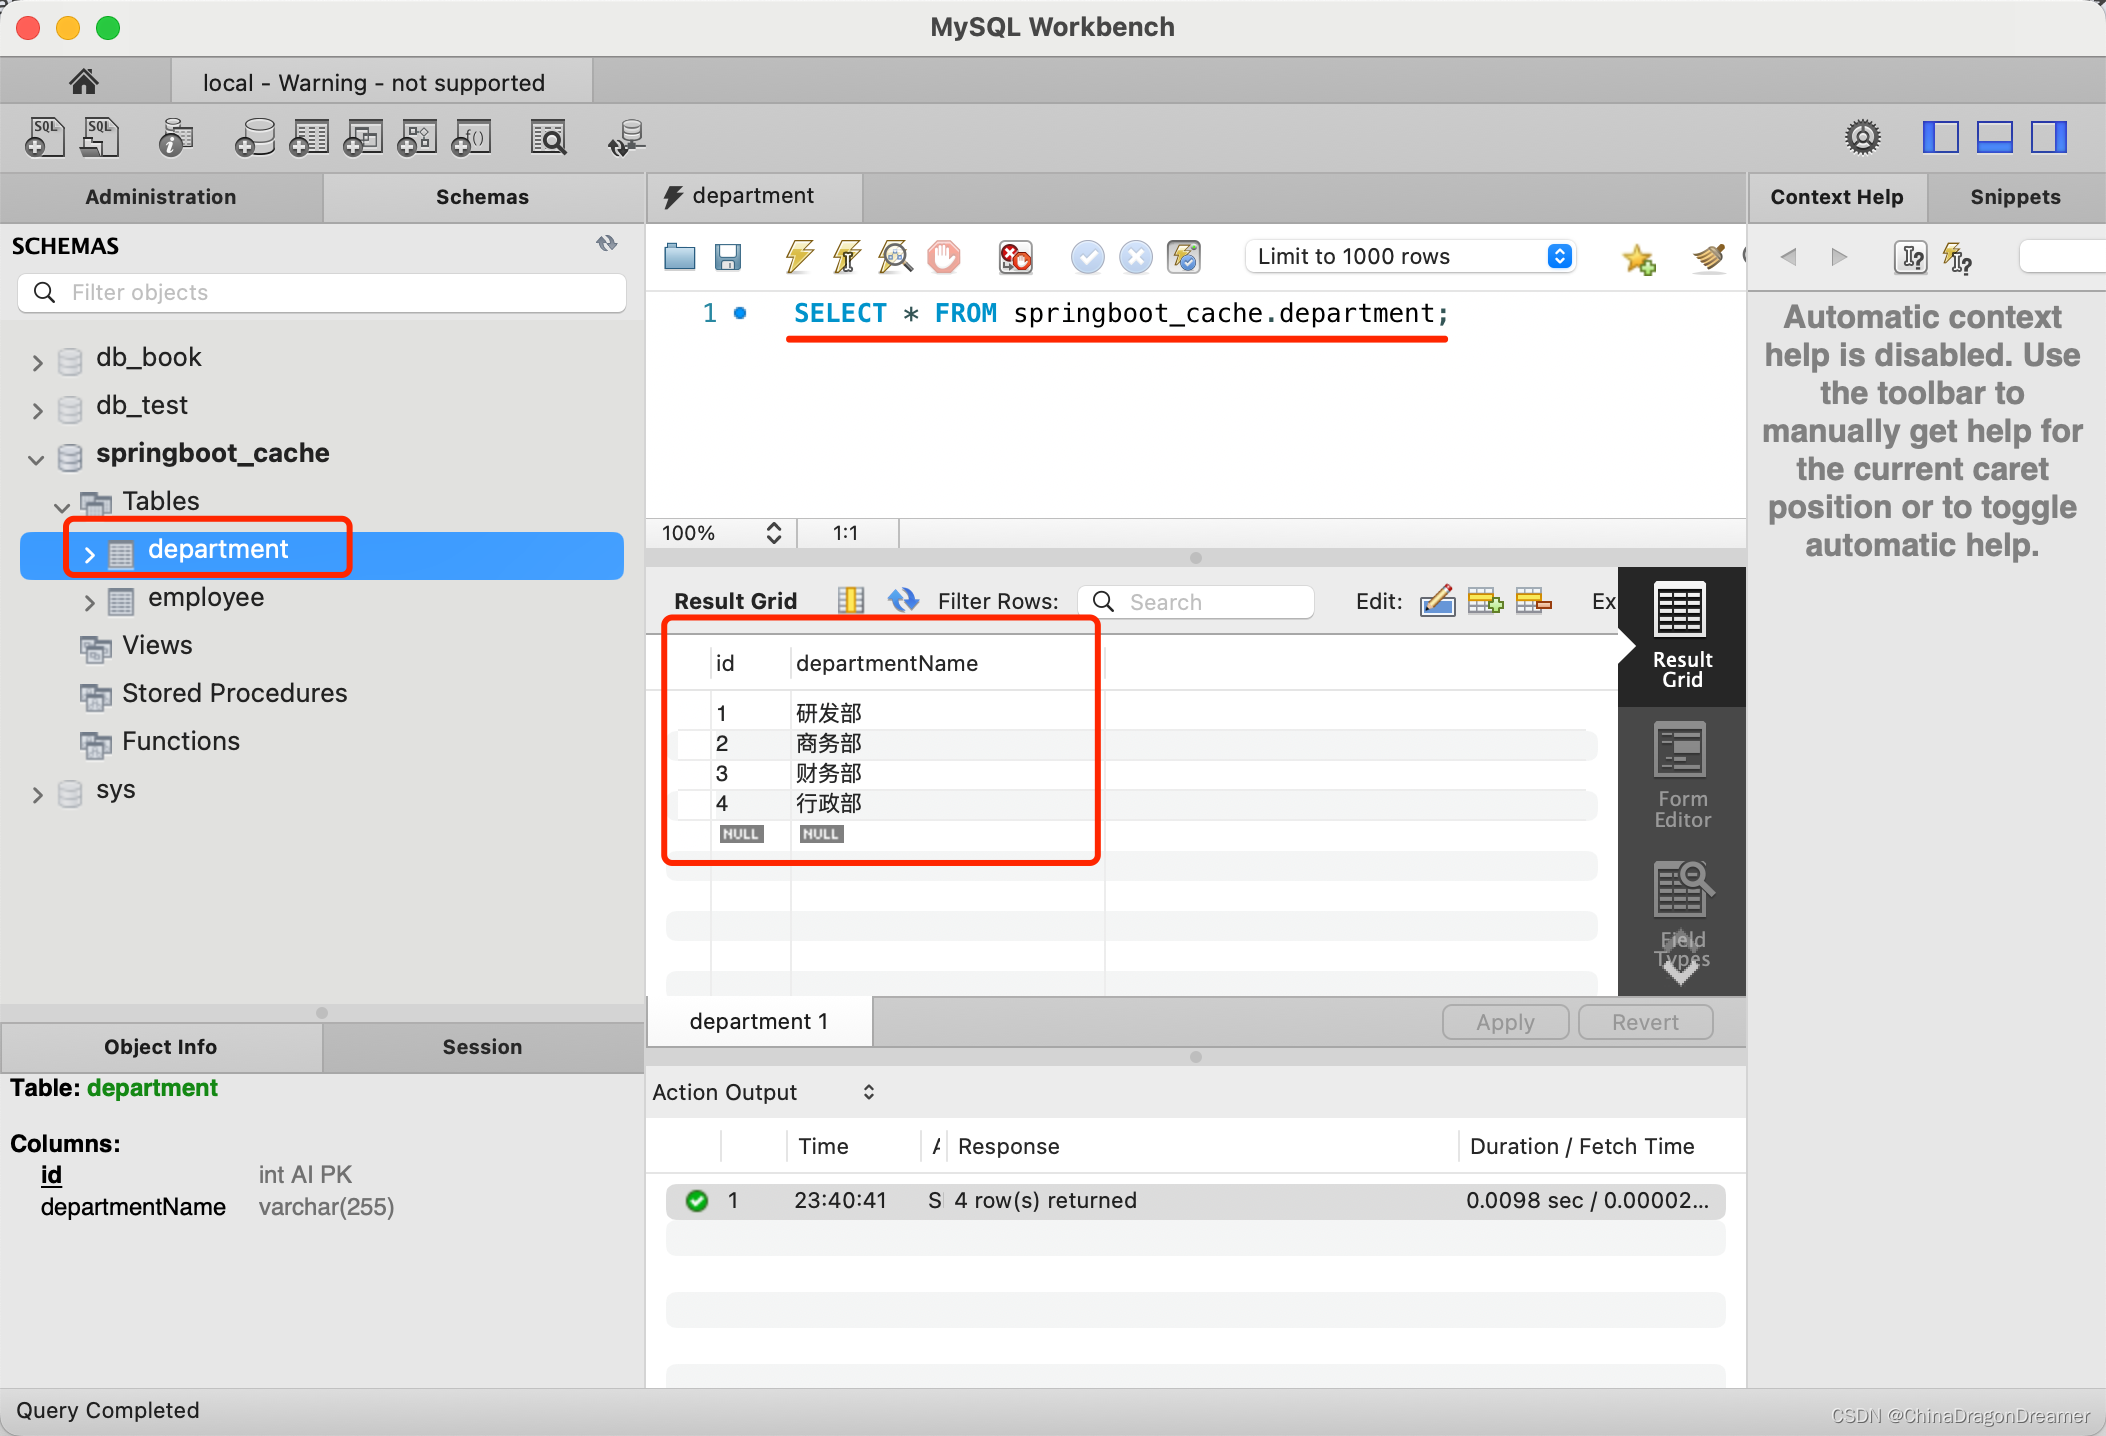Open the Action Output selector
This screenshot has width=2106, height=1436.
pyautogui.click(x=765, y=1092)
